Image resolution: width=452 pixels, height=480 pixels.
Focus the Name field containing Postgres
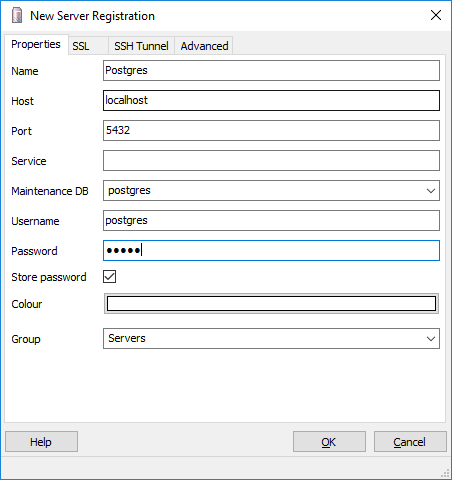(x=271, y=70)
